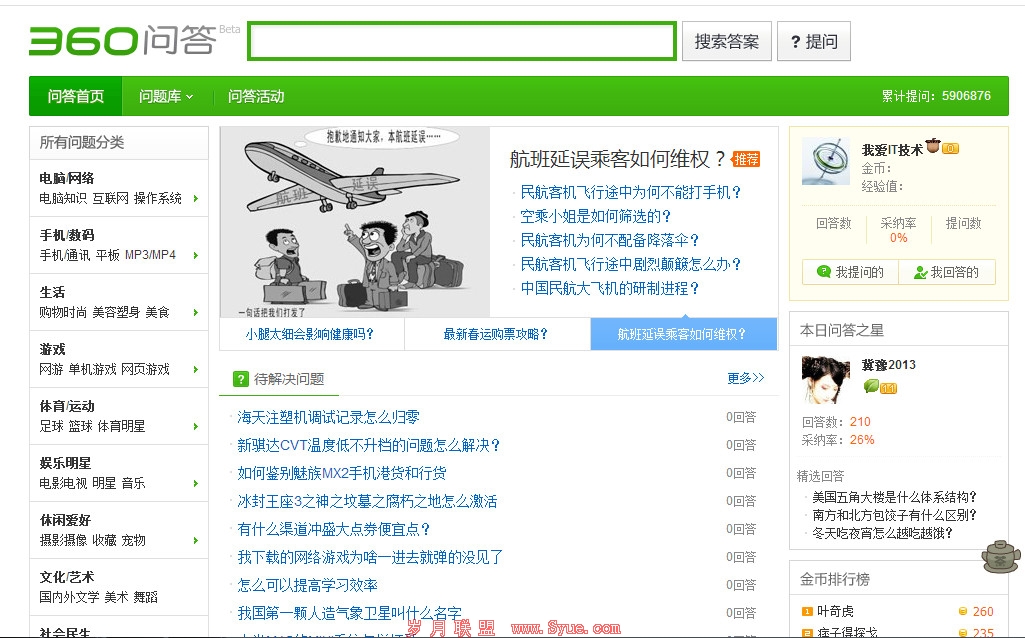The width and height of the screenshot is (1025, 638).
Task: Click the 0回答 count beside 怎么可以提高学习效率
Action: 741,585
